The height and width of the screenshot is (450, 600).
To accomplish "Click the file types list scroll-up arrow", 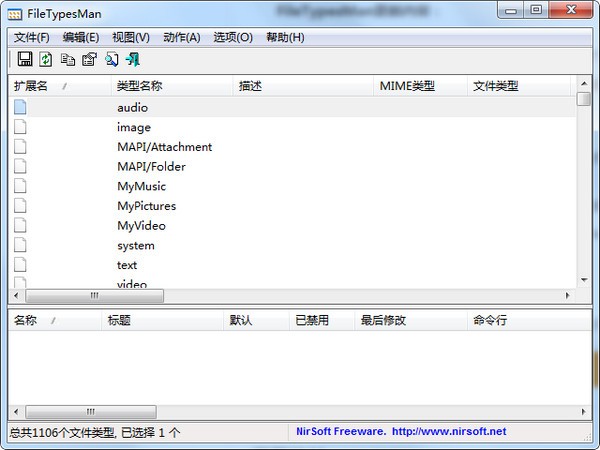I will click(584, 83).
